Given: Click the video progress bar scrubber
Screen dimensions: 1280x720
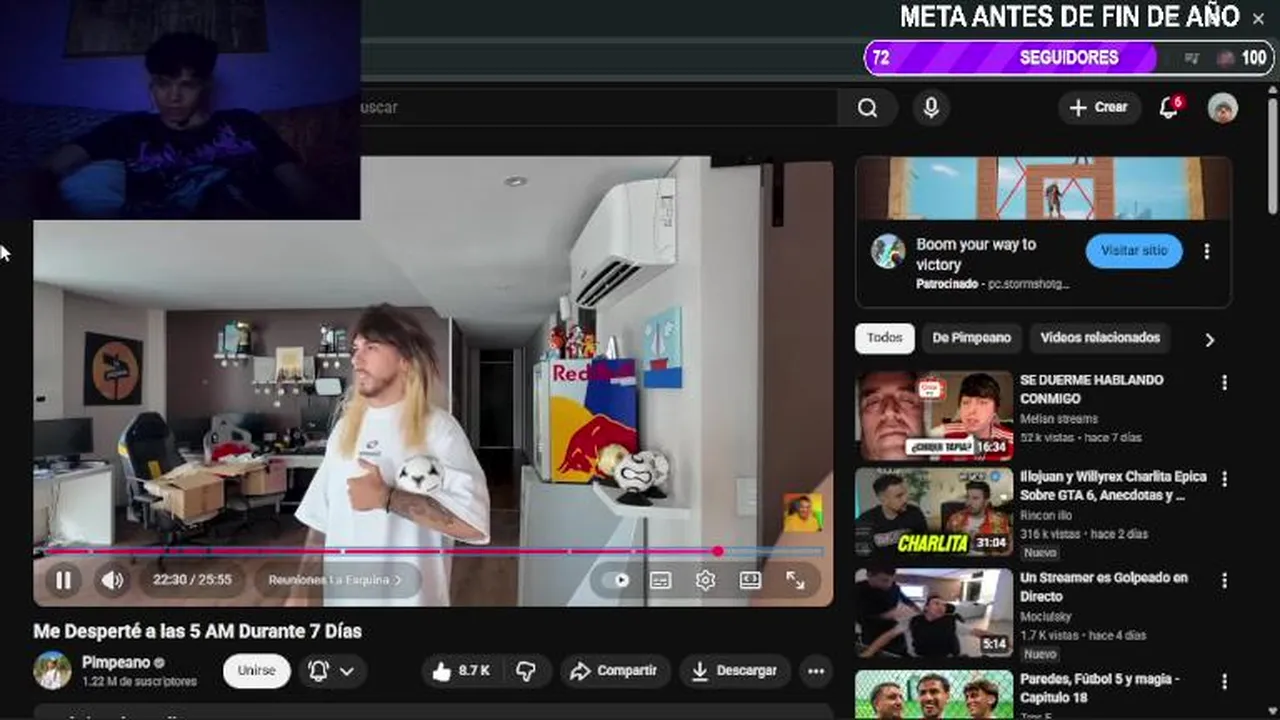Looking at the screenshot, I should [x=718, y=551].
